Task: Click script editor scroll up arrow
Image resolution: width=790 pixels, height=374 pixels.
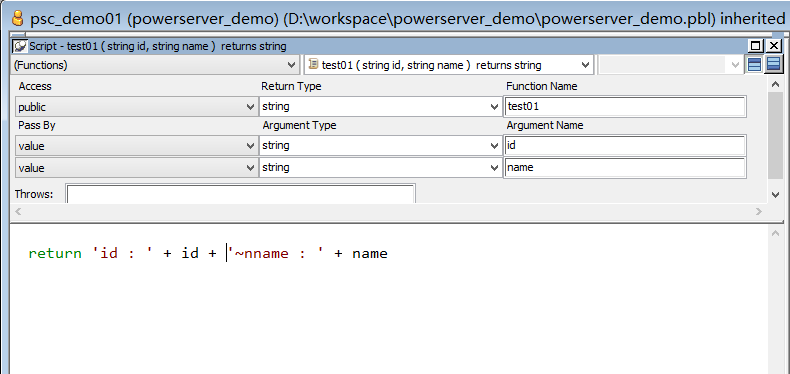Action: (776, 232)
